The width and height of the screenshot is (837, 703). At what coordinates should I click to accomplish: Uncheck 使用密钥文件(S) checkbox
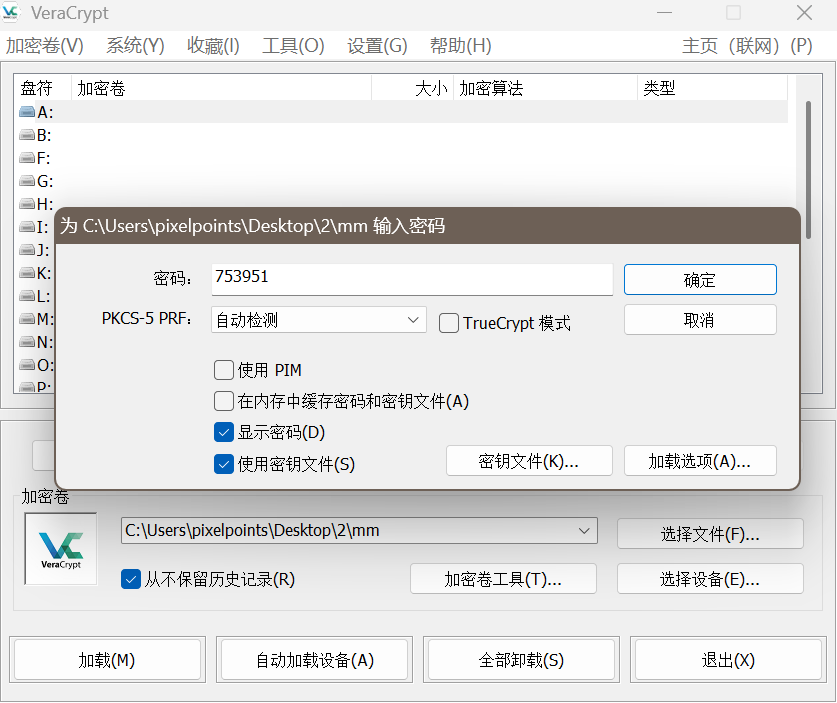(224, 464)
